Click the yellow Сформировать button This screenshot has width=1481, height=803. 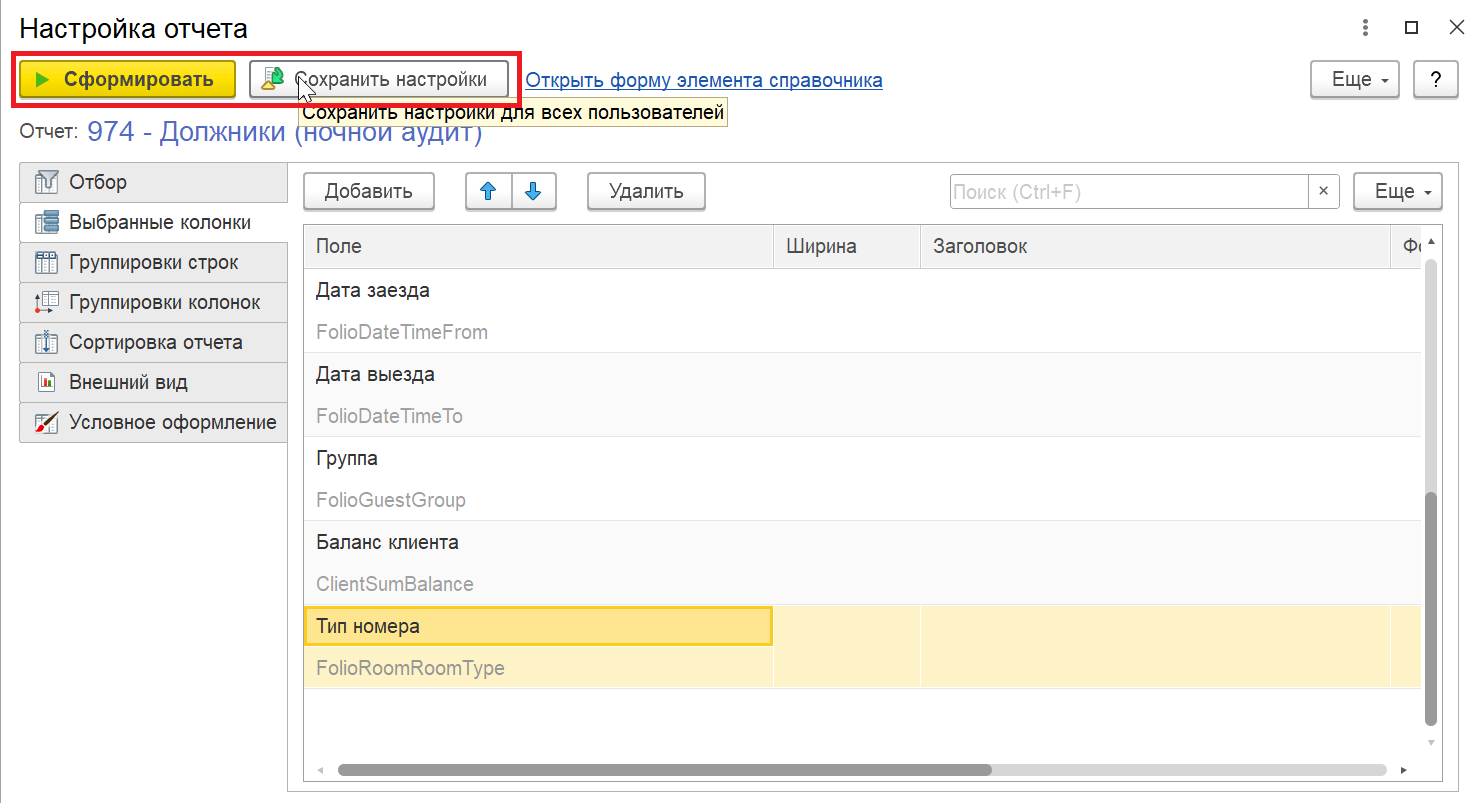[127, 80]
